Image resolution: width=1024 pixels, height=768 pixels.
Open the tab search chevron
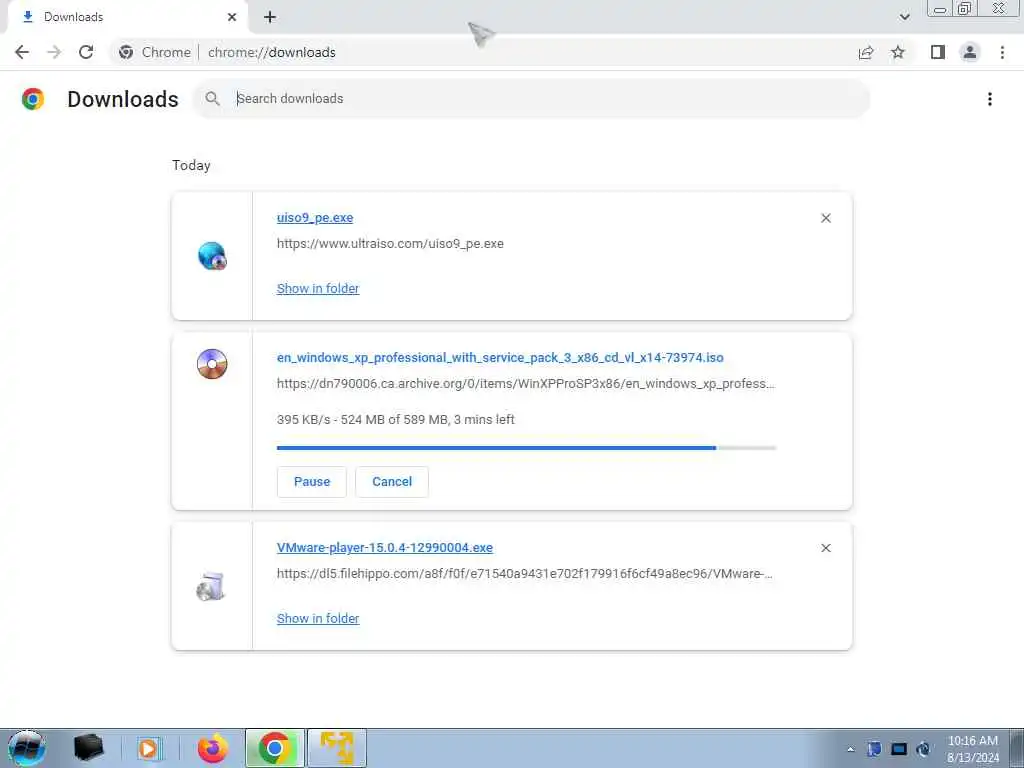[904, 17]
